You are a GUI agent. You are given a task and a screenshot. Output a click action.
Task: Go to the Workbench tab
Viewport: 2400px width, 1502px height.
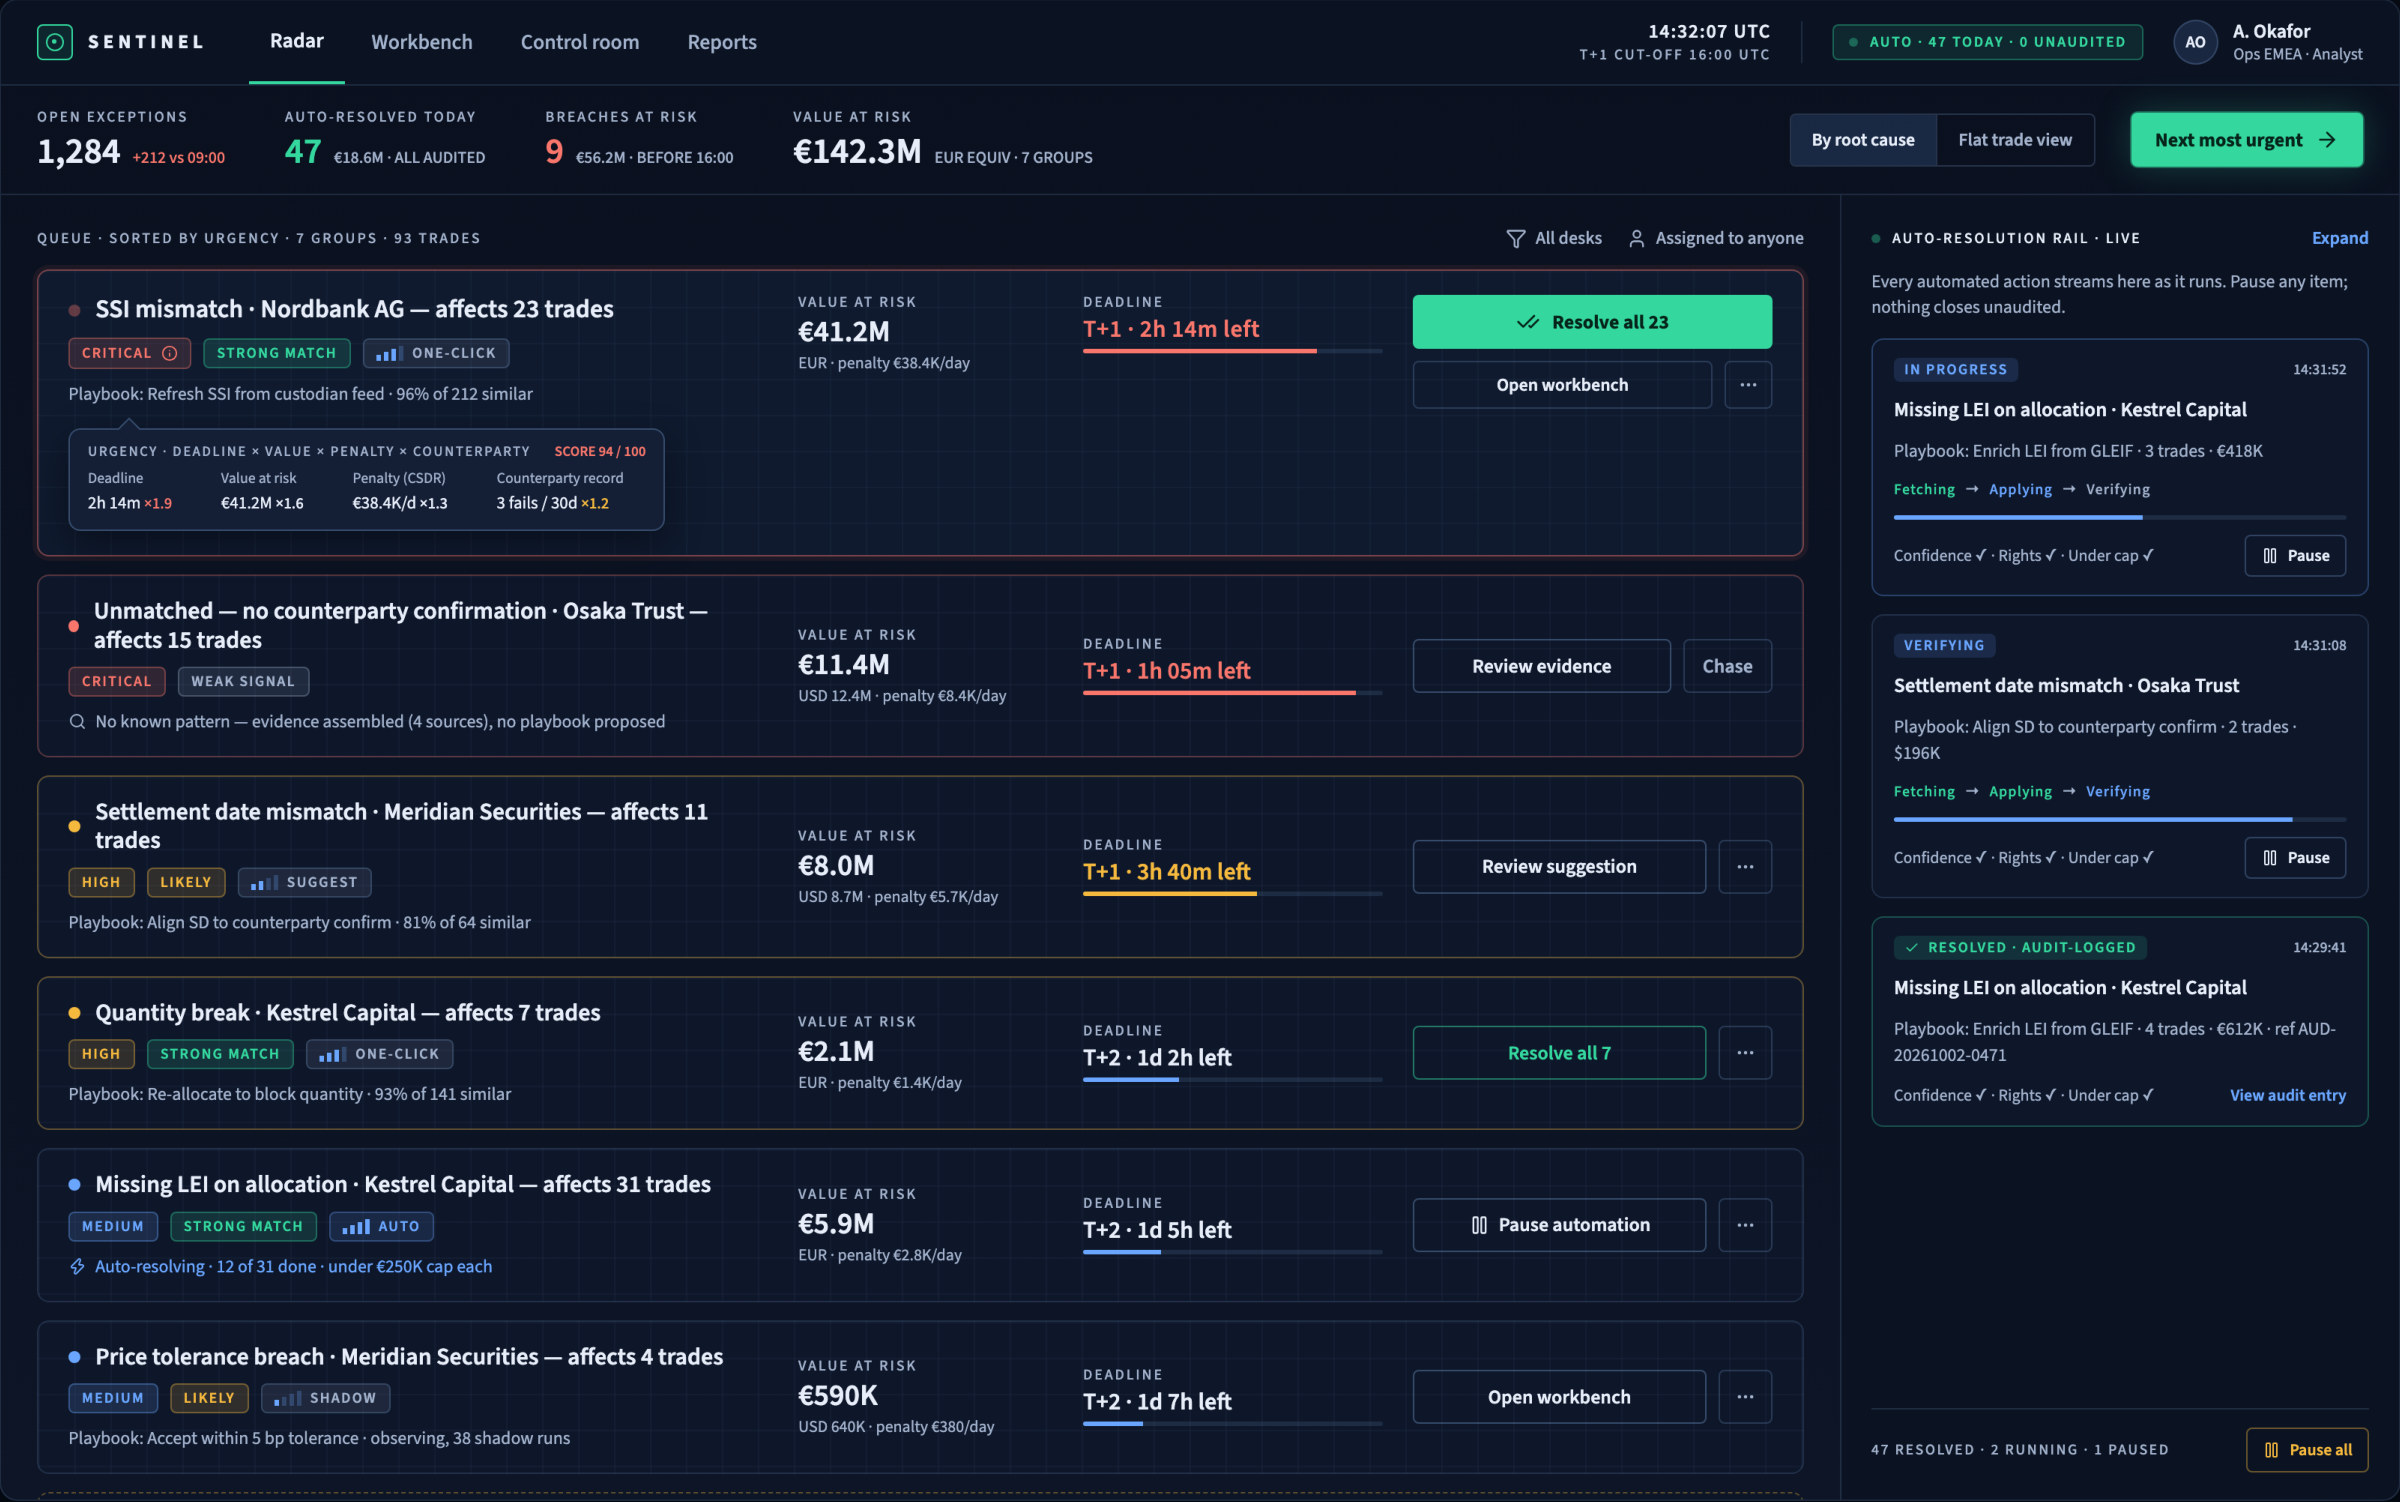click(422, 42)
